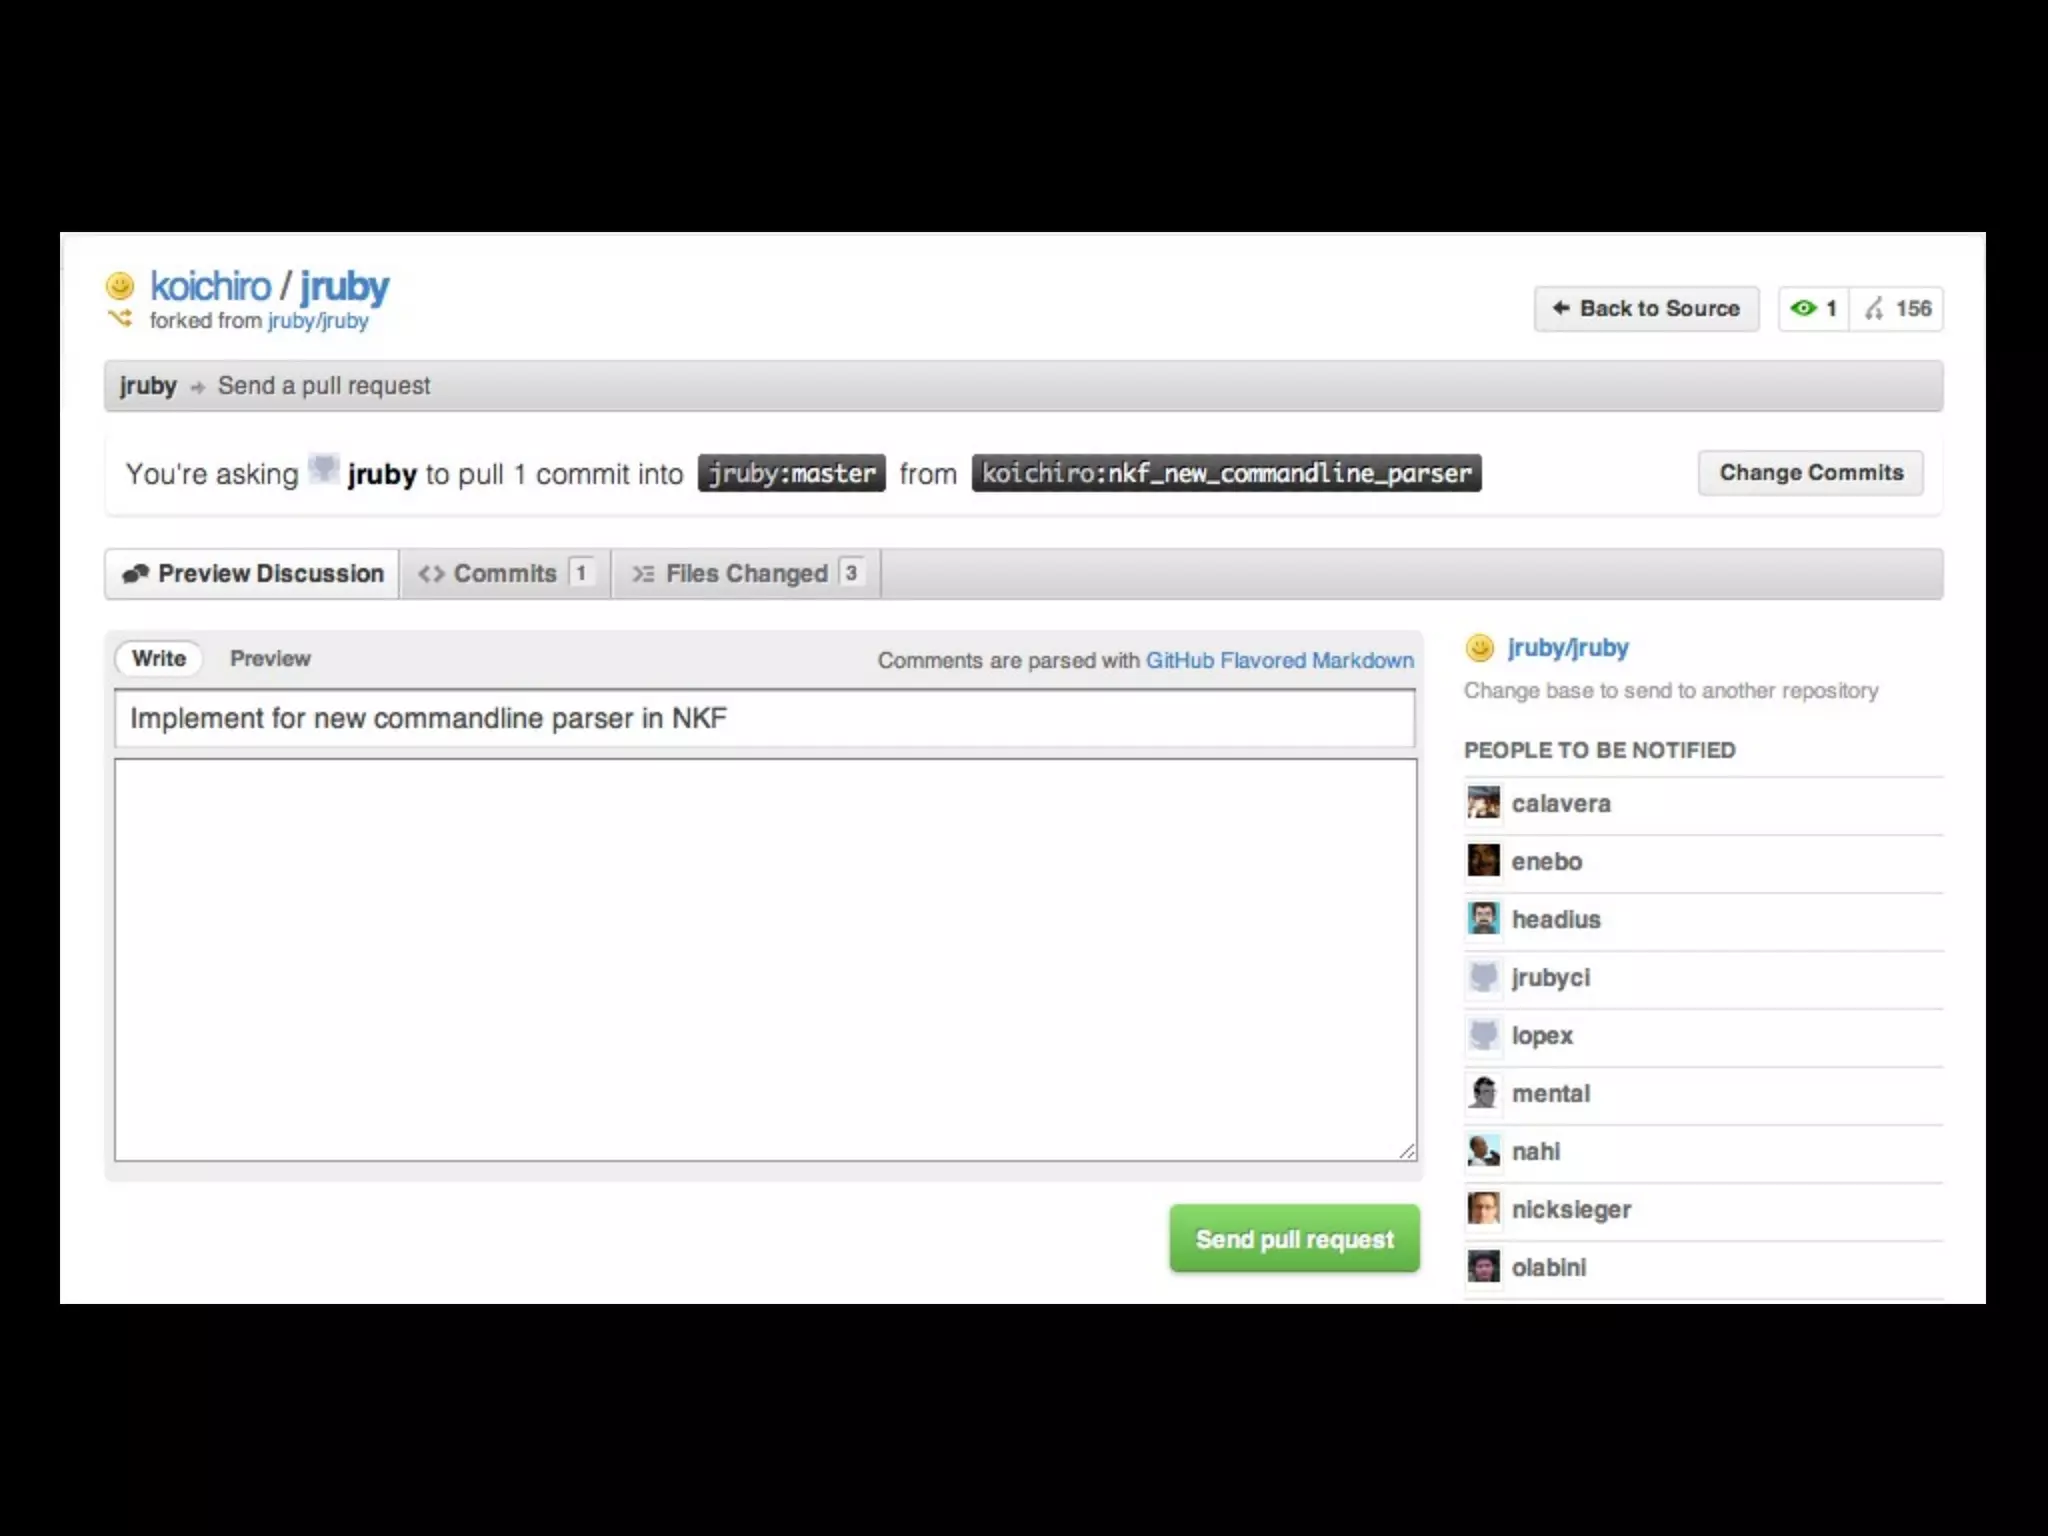Viewport: 2048px width, 1536px height.
Task: Click the pull request title field
Action: (764, 718)
